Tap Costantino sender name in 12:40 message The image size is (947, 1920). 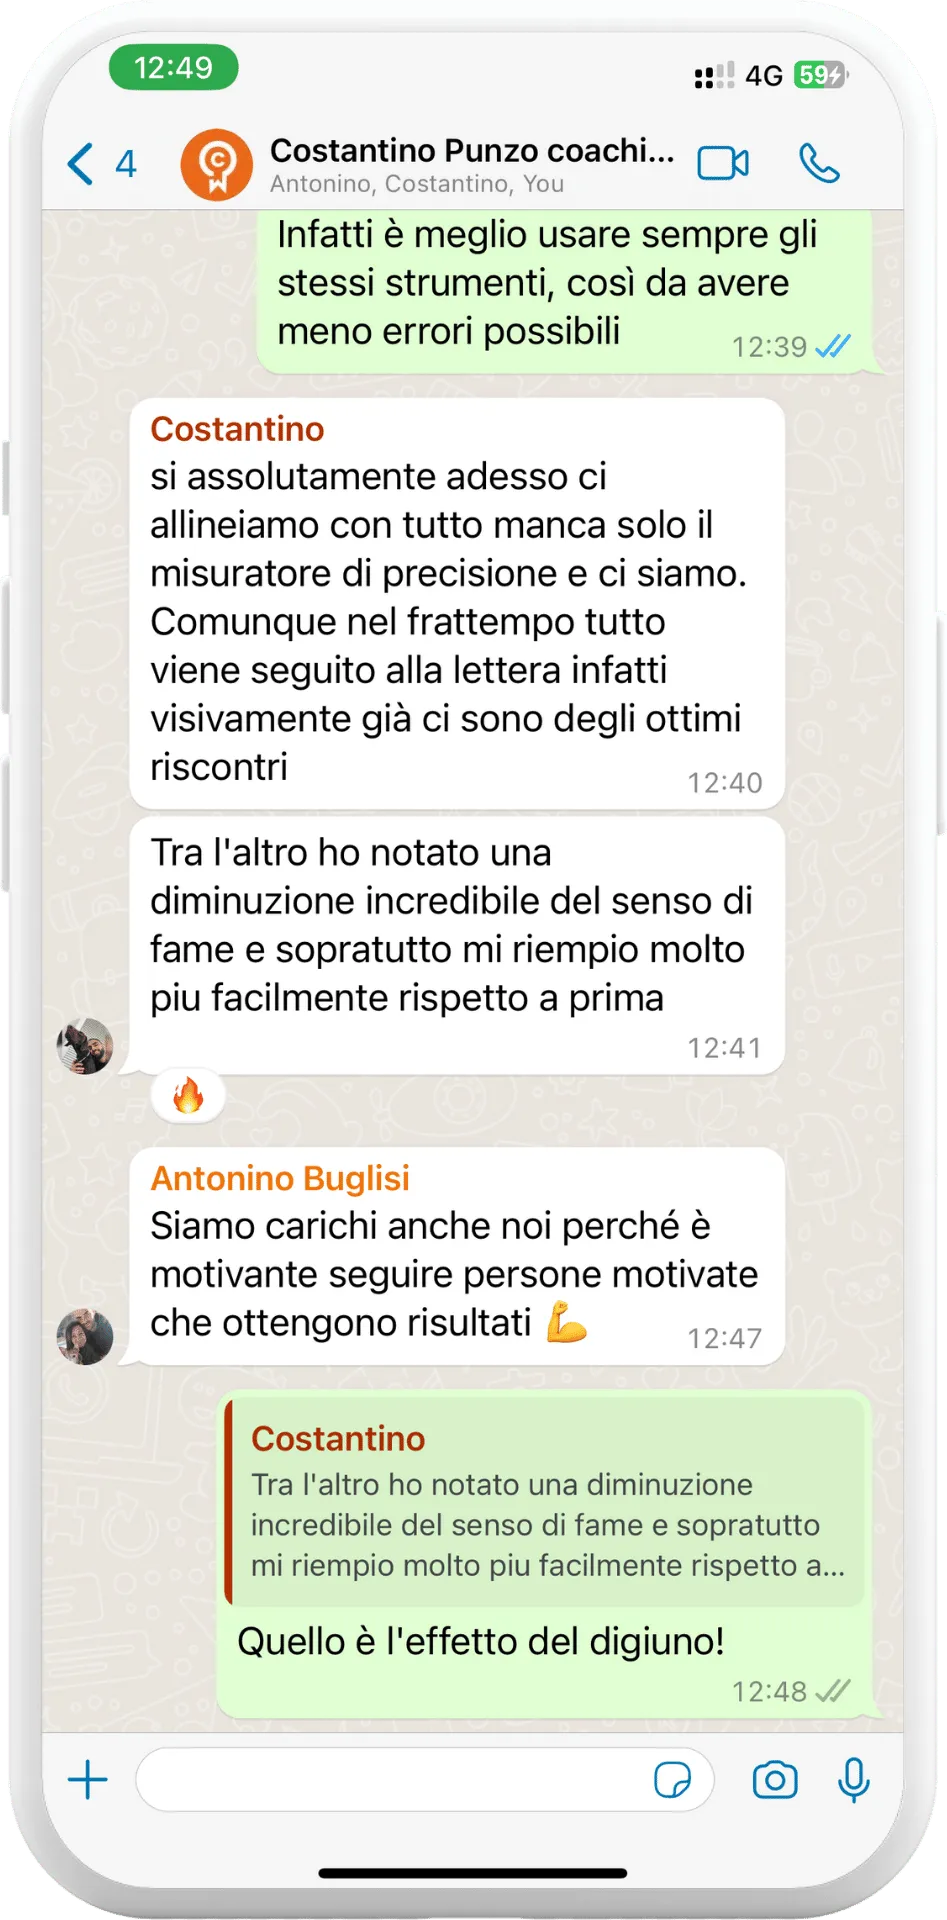tap(237, 429)
